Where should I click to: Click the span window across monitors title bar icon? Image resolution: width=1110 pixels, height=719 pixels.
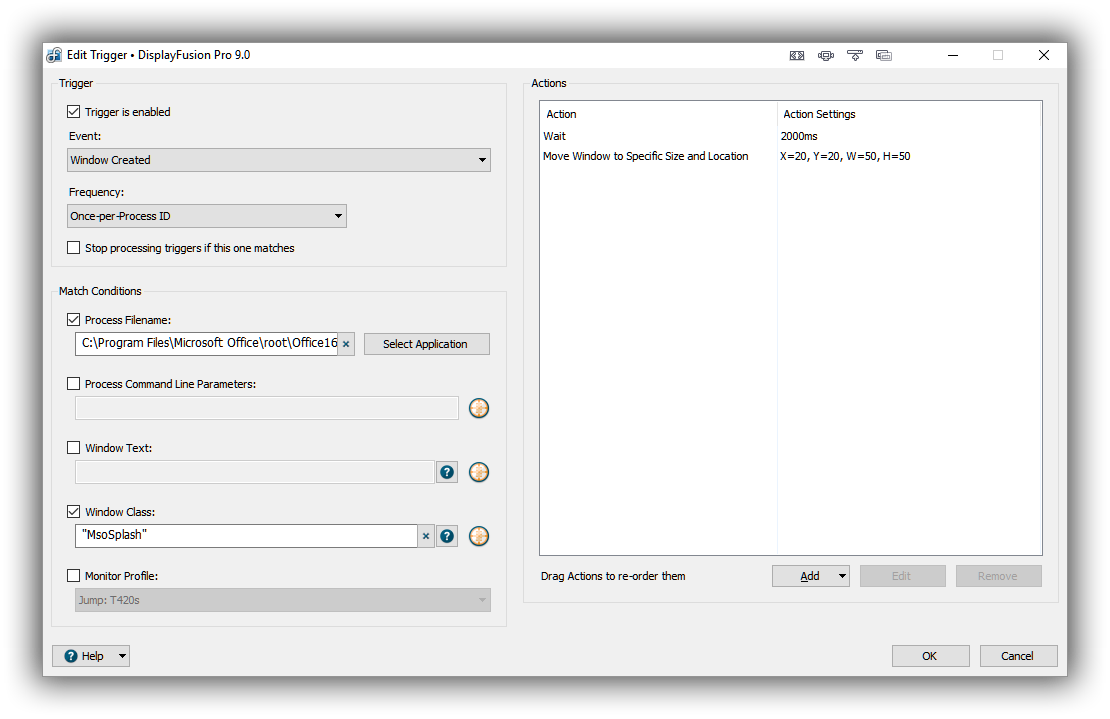tap(797, 56)
